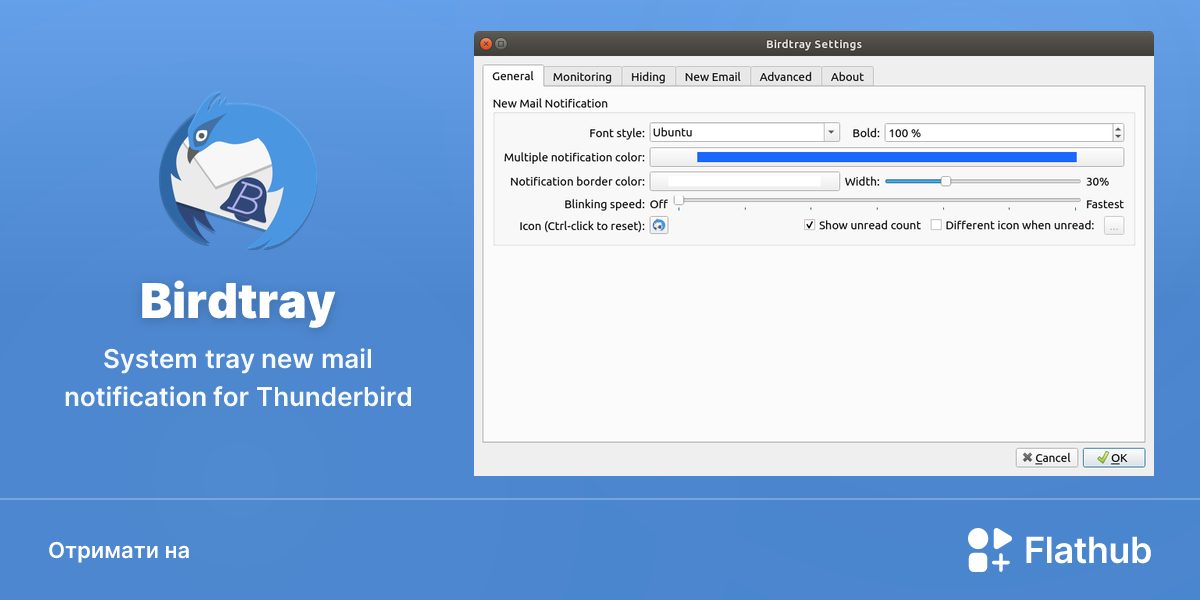The image size is (1200, 600).
Task: Pick the notification border color swatch
Action: [x=745, y=181]
